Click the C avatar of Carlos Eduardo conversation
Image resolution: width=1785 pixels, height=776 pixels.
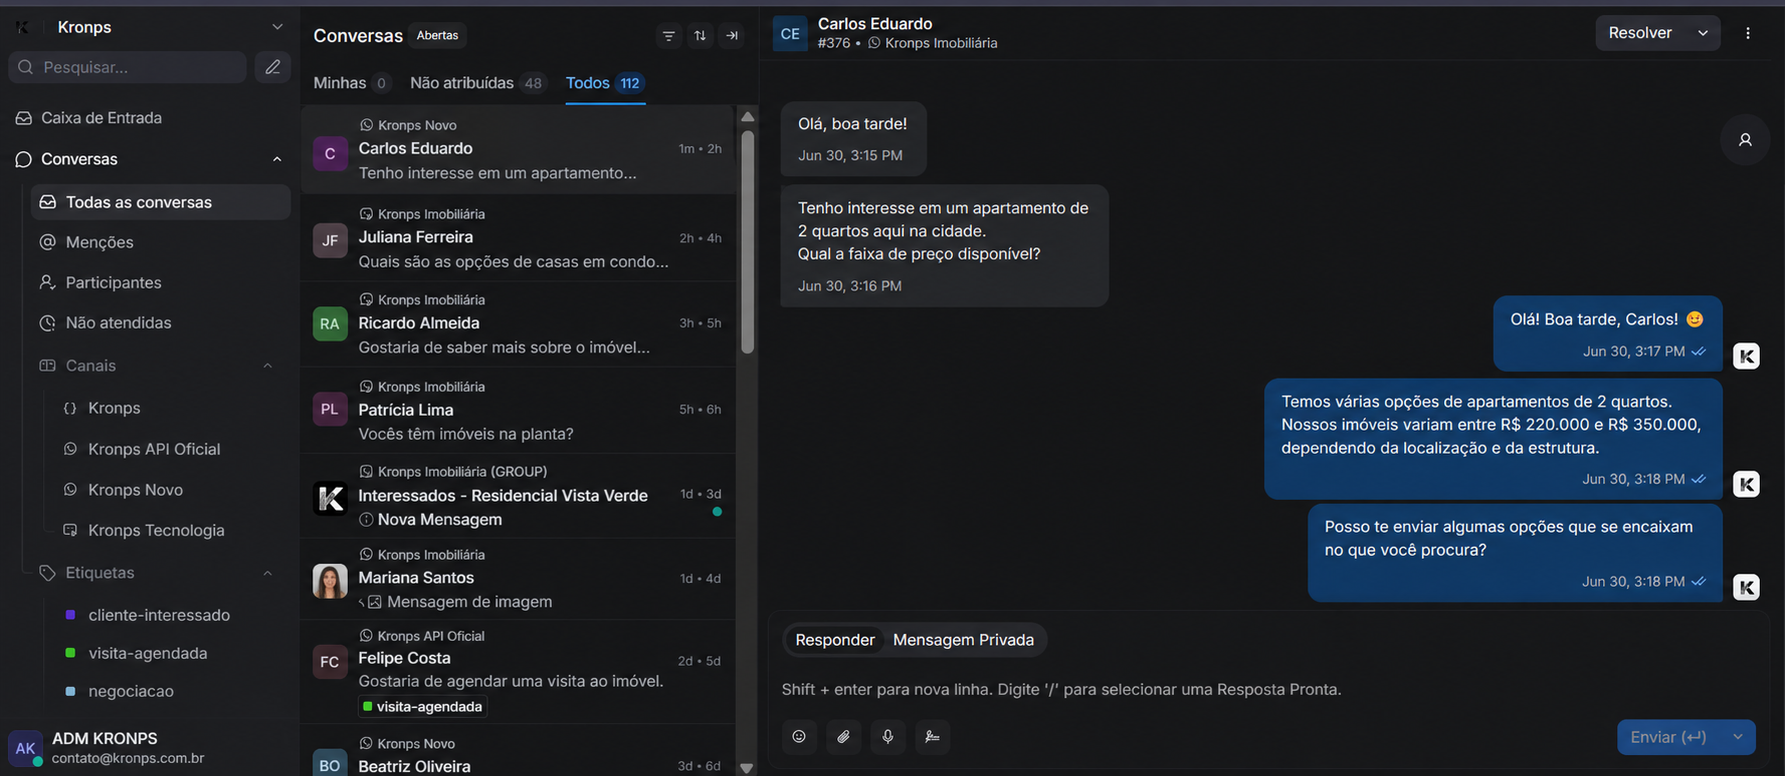pyautogui.click(x=330, y=153)
